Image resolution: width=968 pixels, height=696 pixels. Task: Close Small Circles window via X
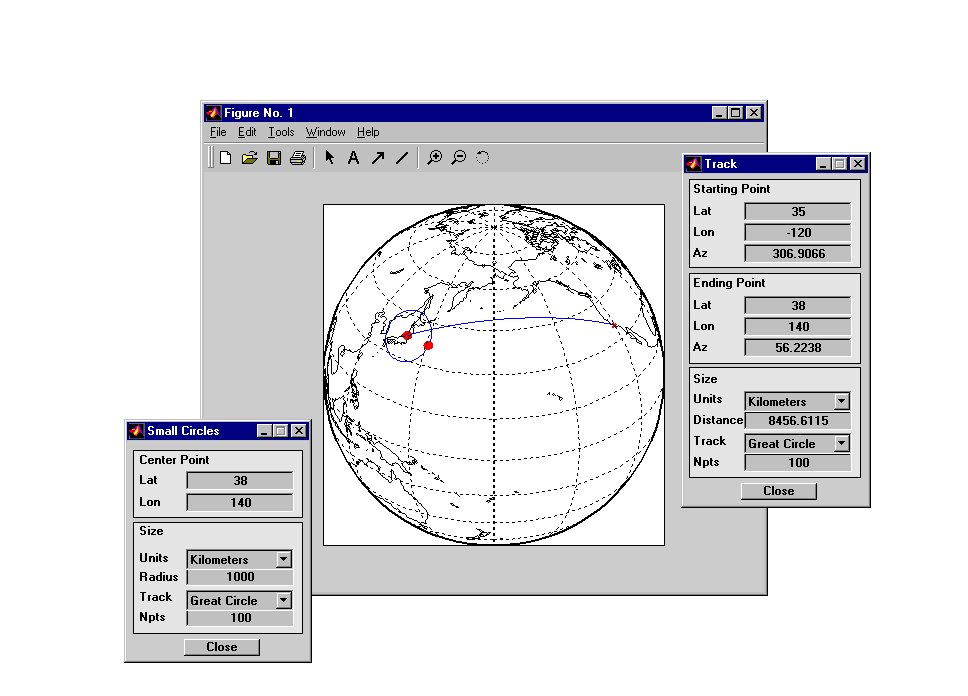point(299,430)
